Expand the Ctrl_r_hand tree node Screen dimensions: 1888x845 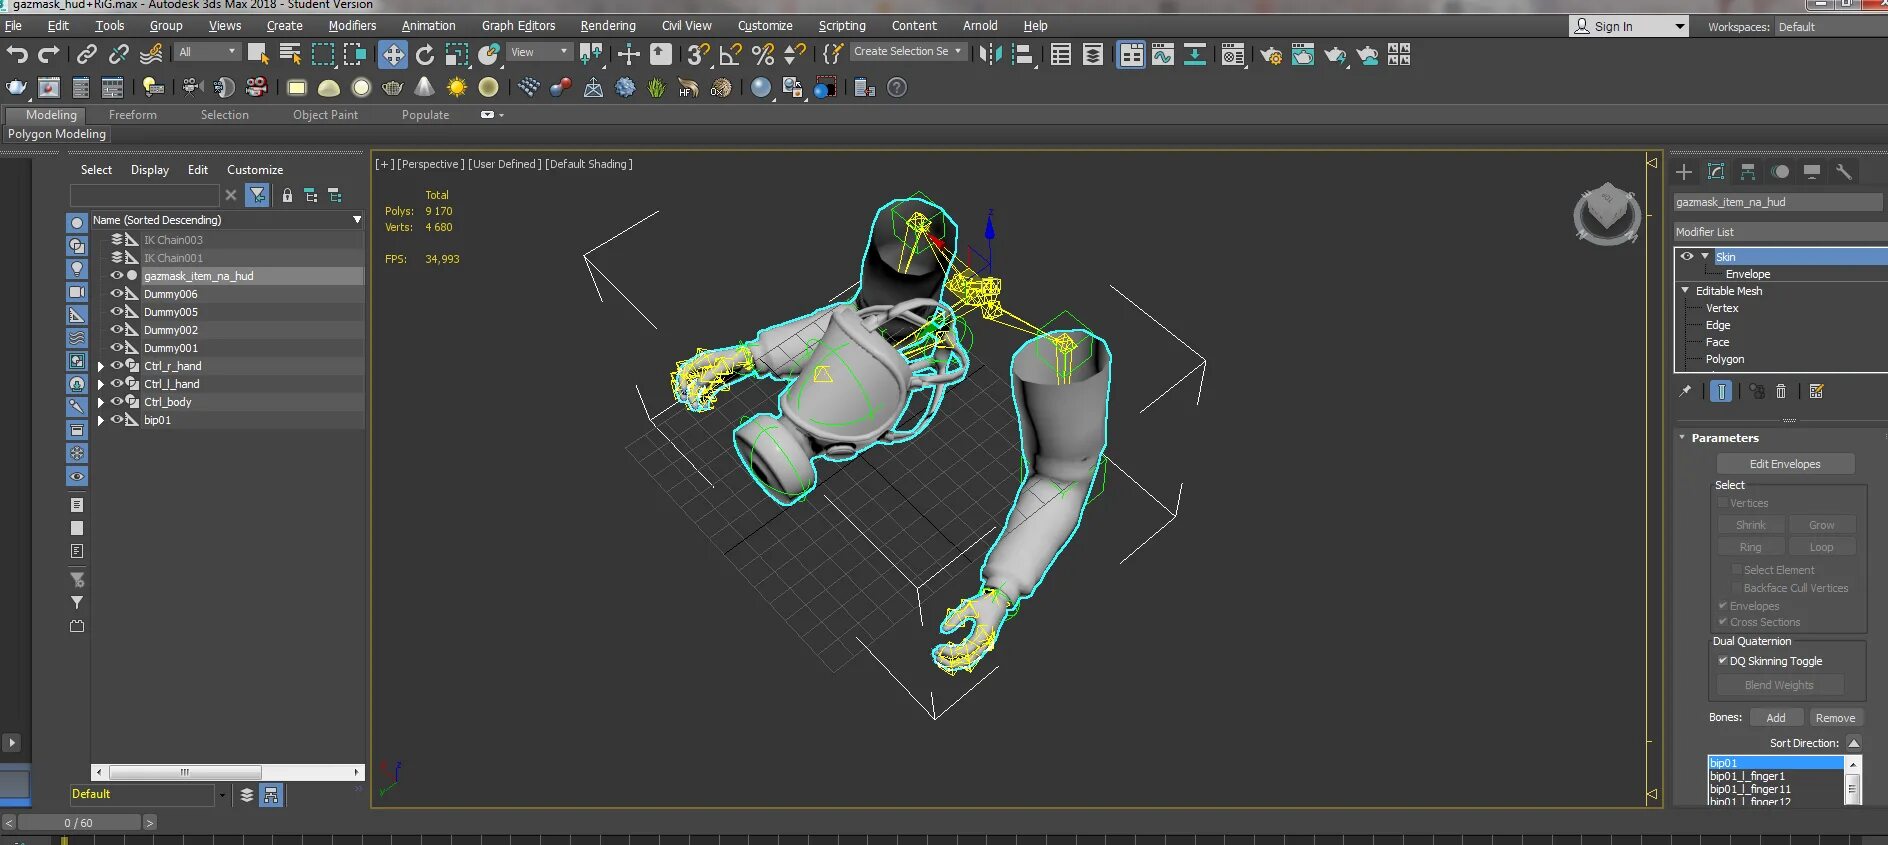tap(101, 366)
